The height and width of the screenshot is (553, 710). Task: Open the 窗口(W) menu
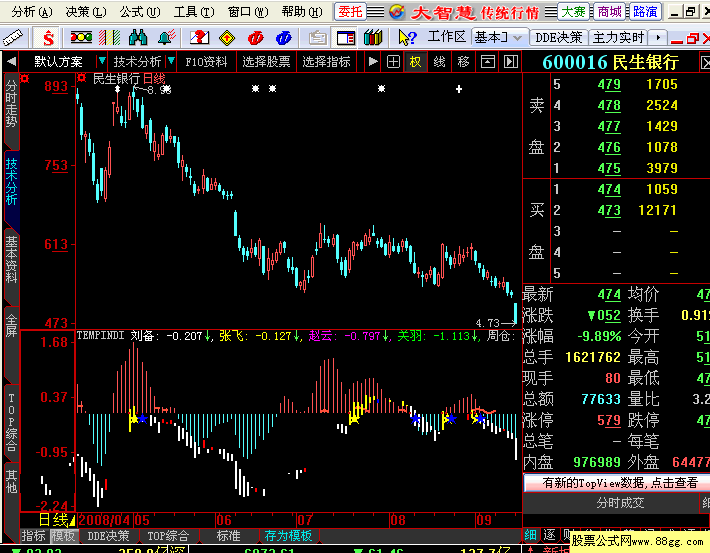(247, 12)
